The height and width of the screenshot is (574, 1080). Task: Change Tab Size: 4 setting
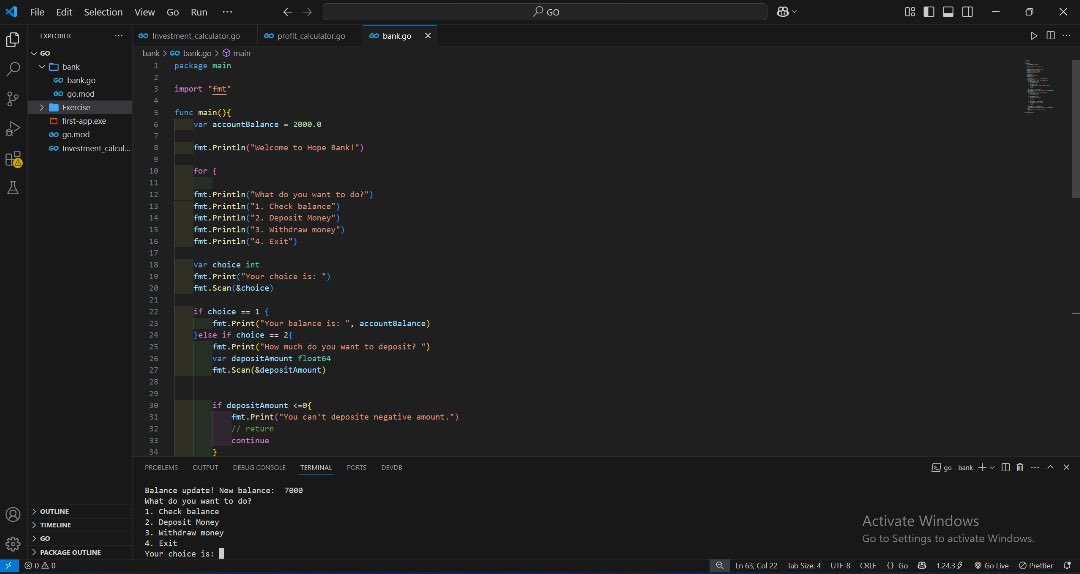click(804, 566)
